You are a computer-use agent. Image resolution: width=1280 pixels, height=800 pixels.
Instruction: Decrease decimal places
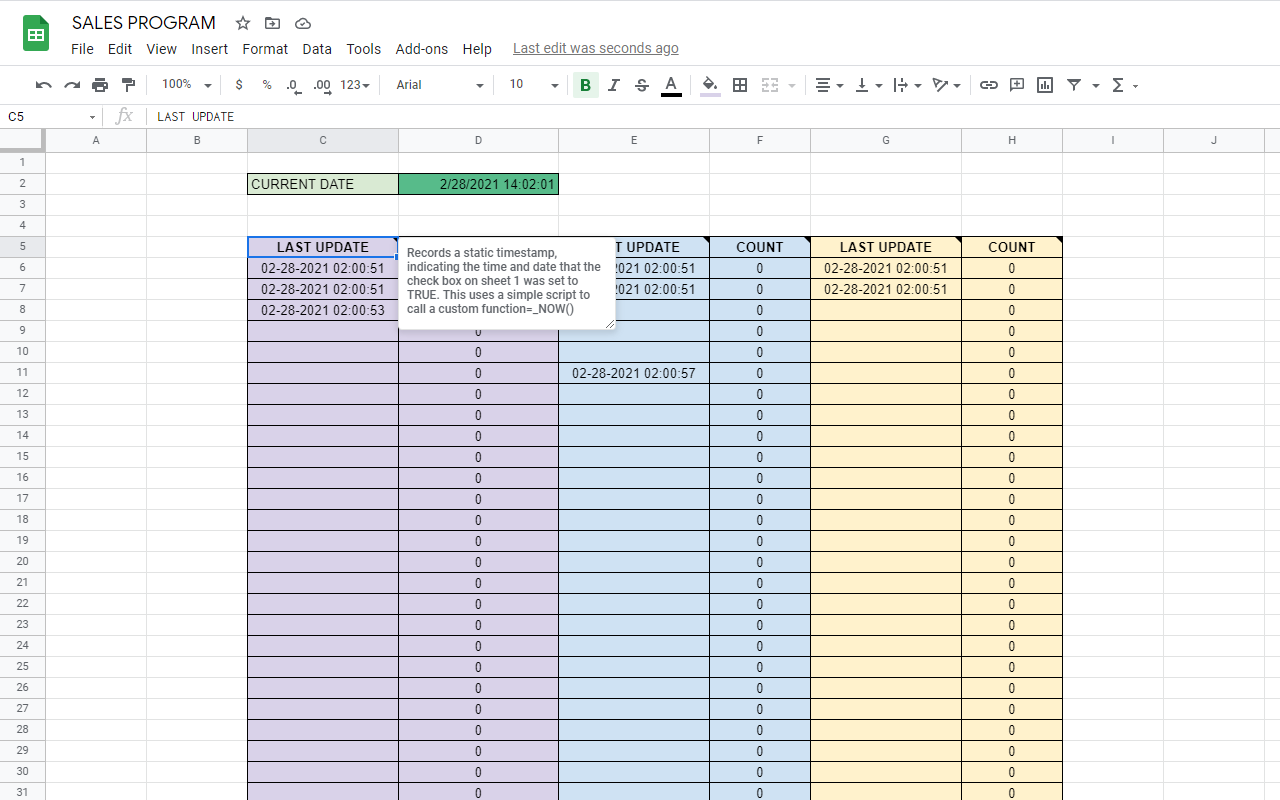[293, 85]
